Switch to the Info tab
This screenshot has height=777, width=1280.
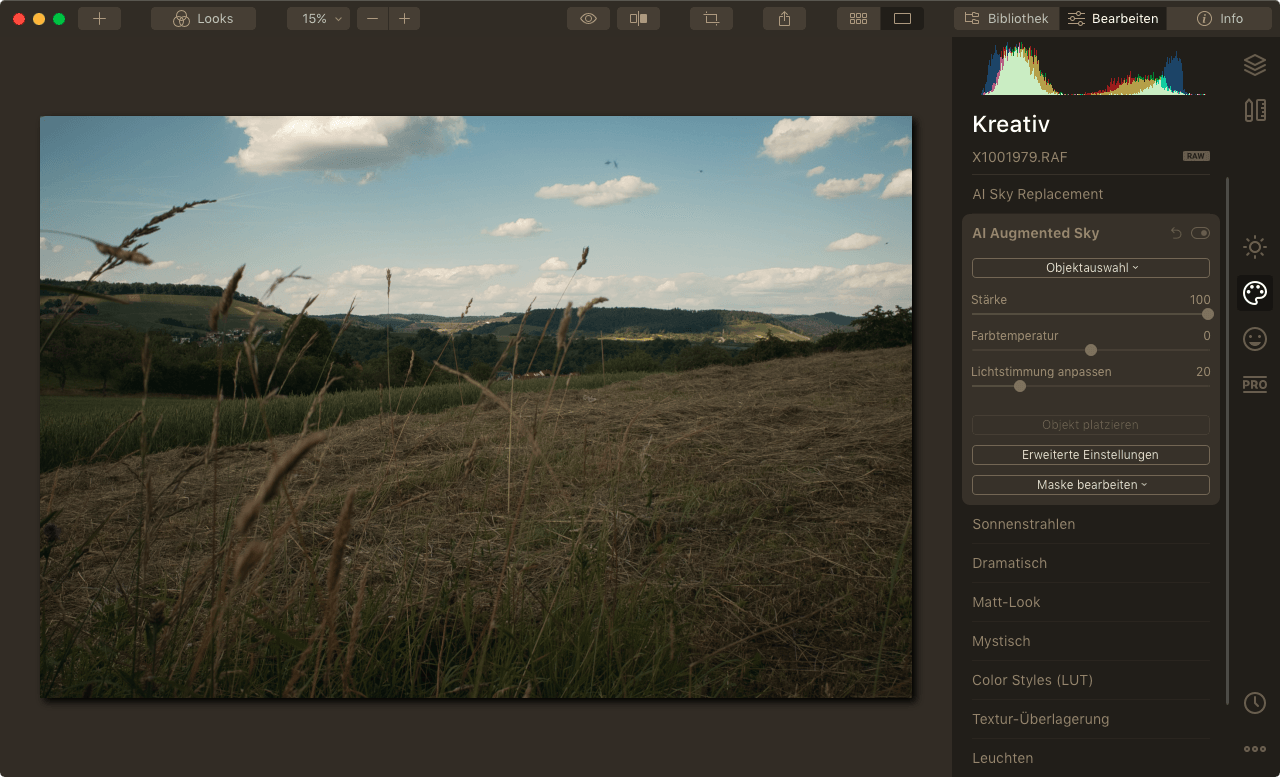tap(1219, 19)
